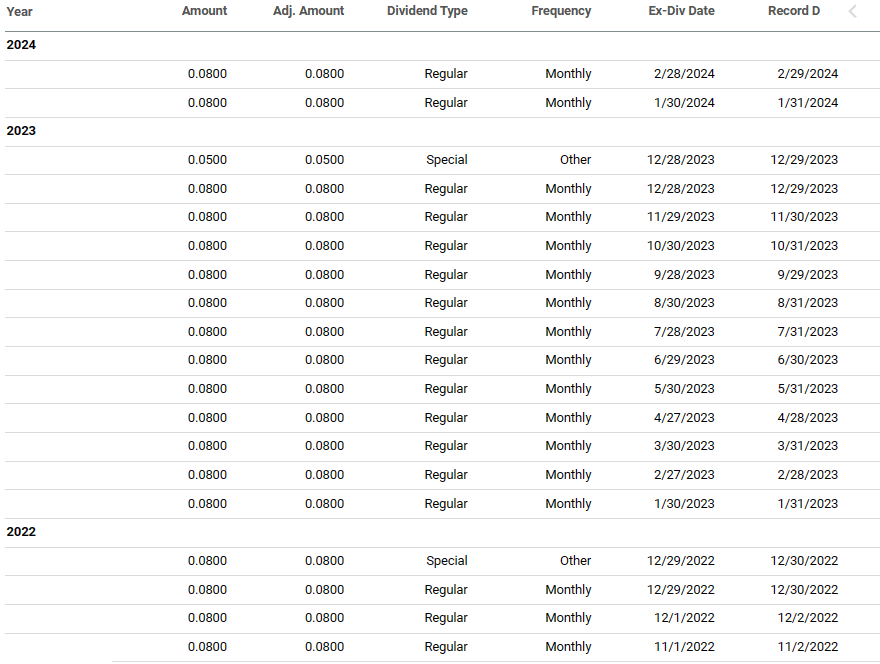Click the 0.0500 amount cell
The height and width of the screenshot is (664, 880).
click(207, 159)
